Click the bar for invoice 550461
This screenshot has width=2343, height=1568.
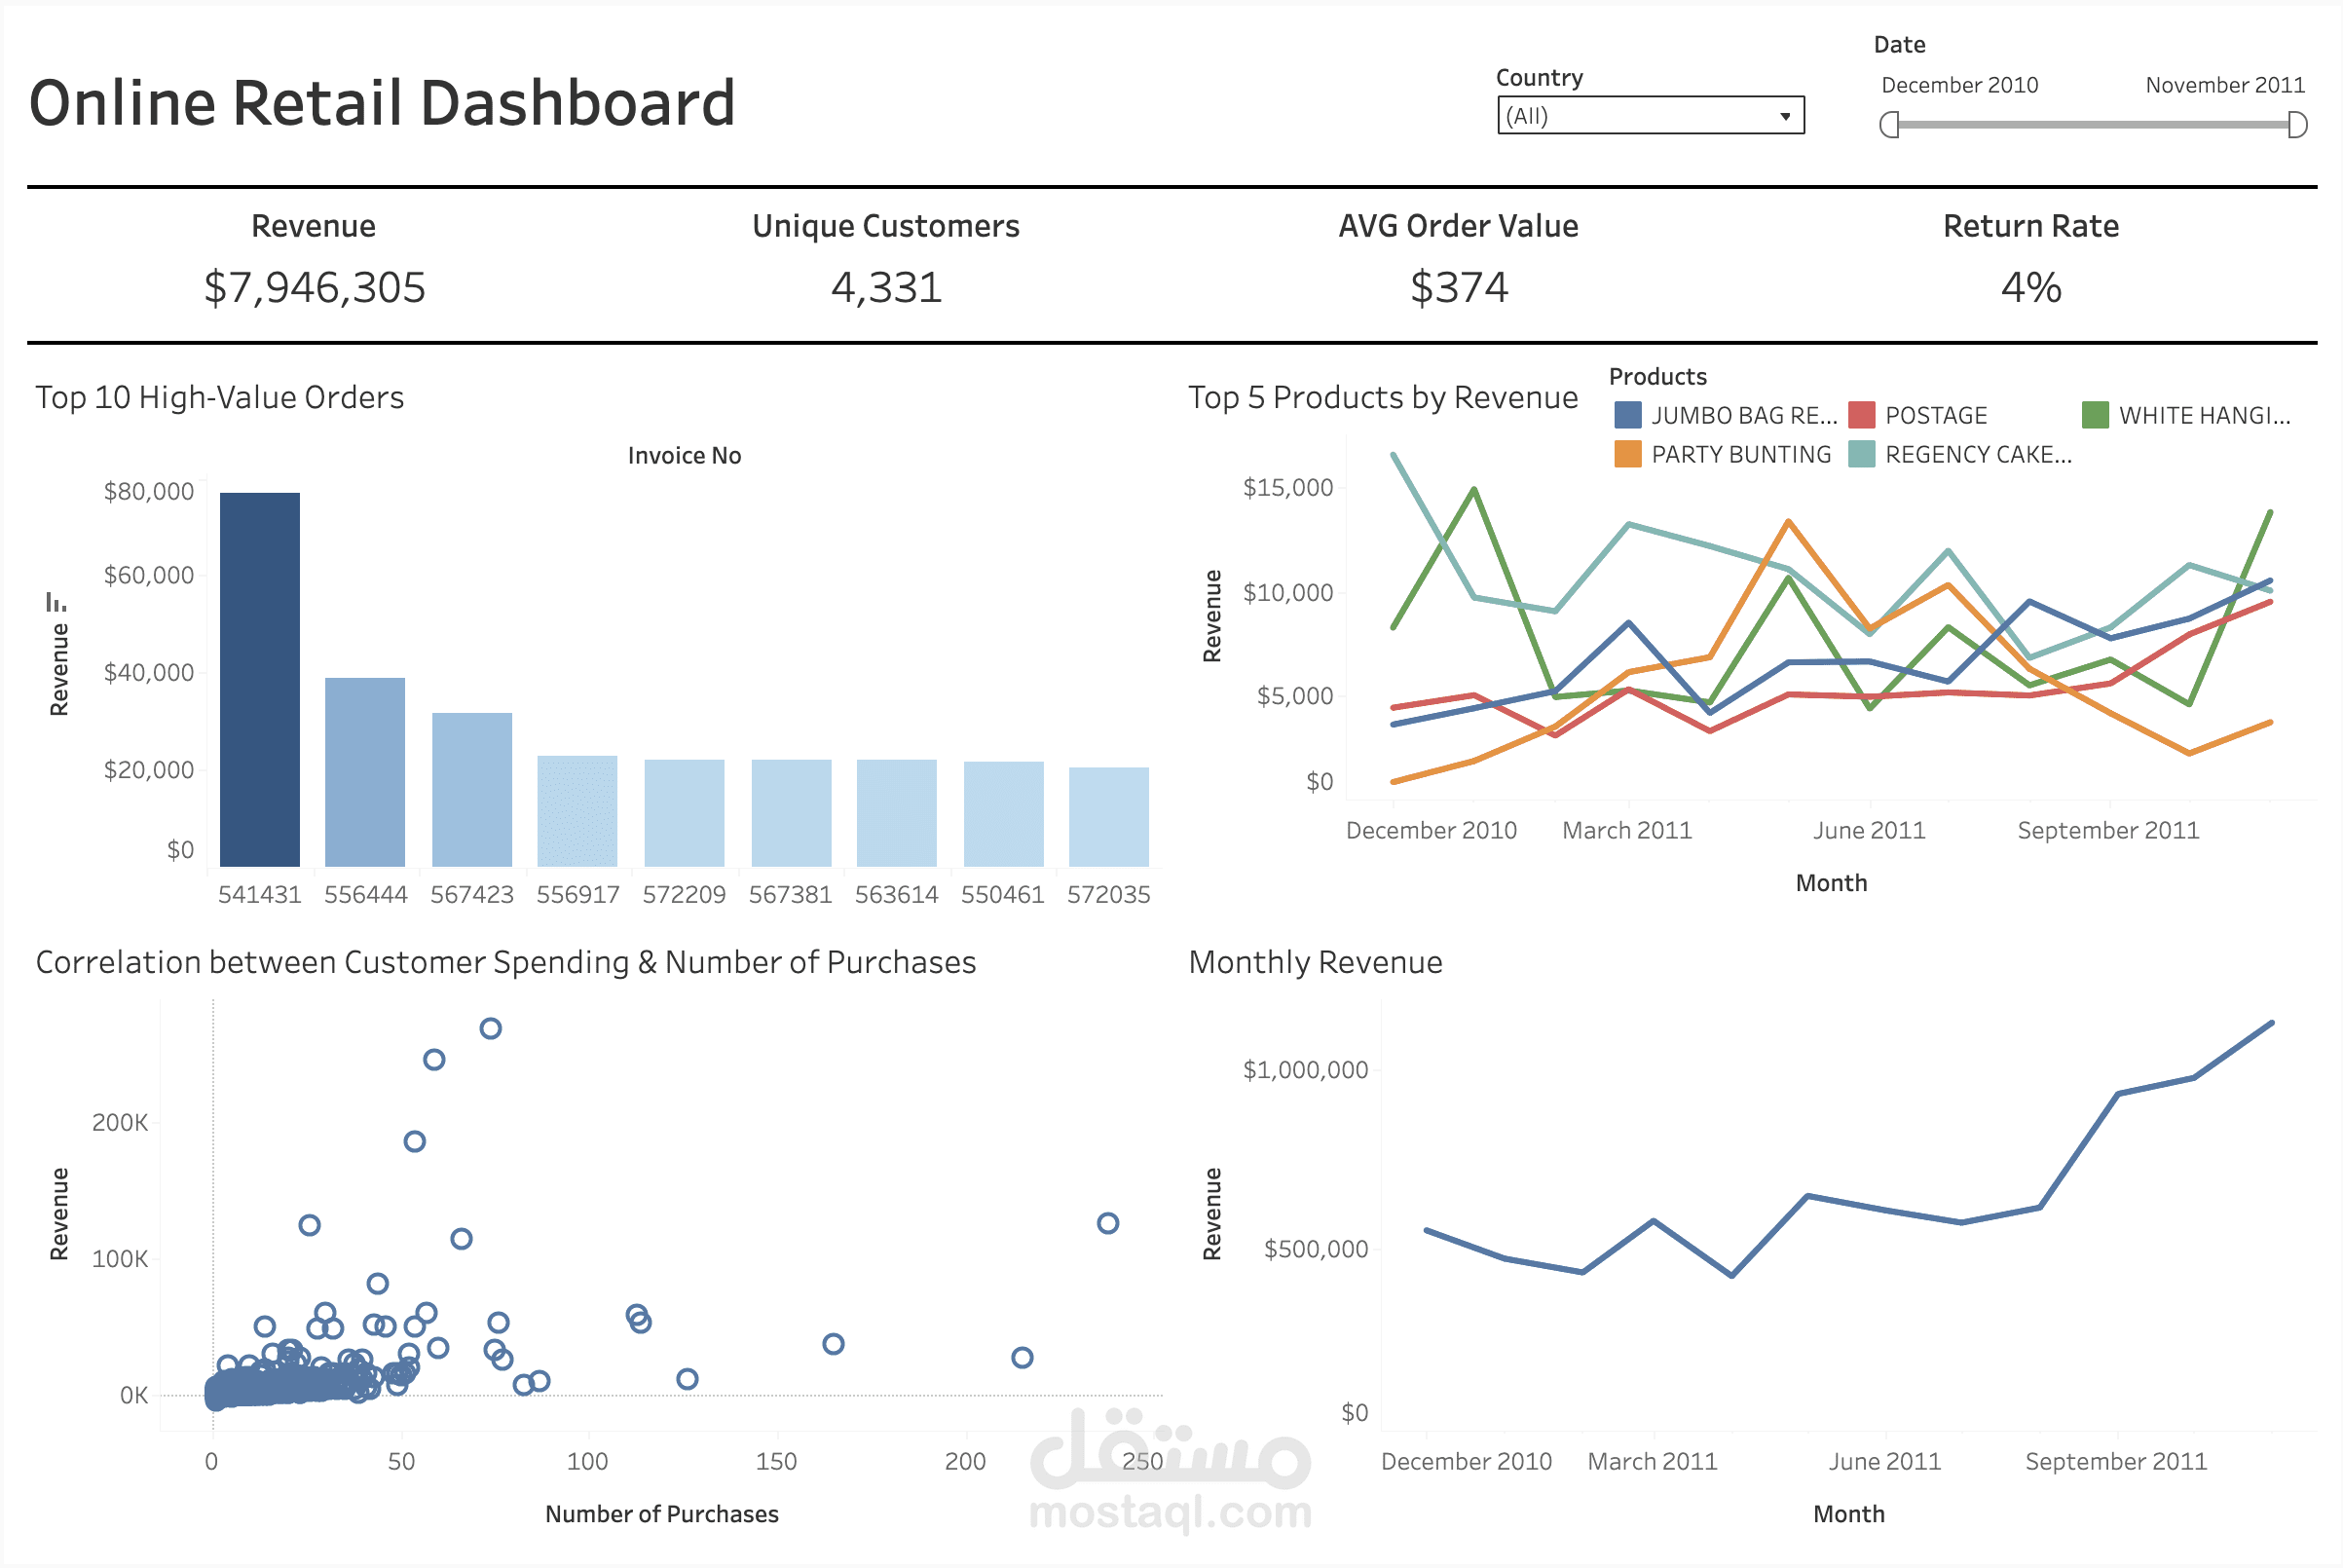(x=1003, y=814)
